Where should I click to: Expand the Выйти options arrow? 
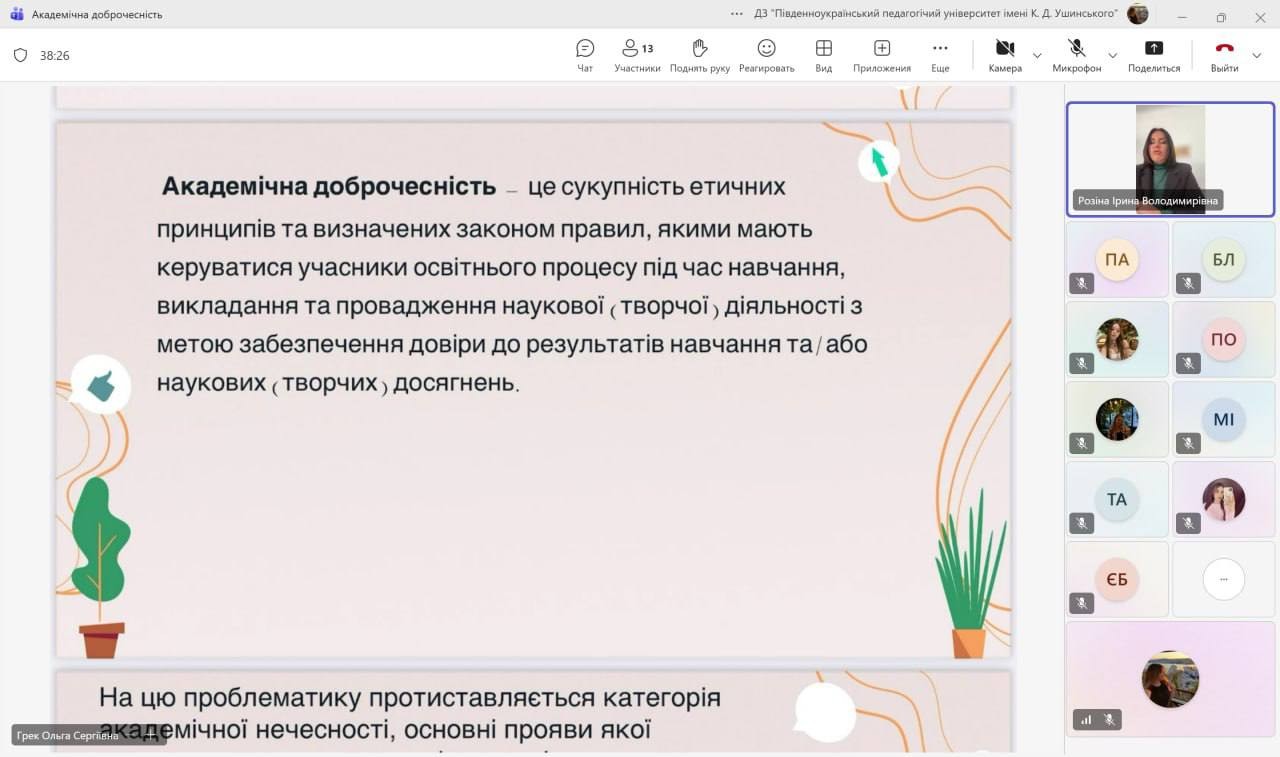(x=1257, y=55)
